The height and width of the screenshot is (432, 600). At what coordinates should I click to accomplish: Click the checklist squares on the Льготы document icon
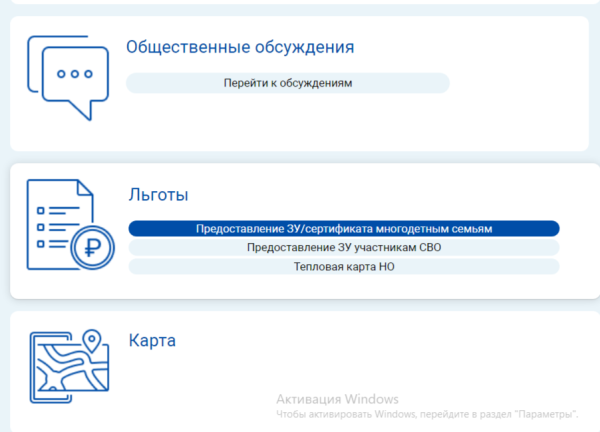tap(40, 228)
